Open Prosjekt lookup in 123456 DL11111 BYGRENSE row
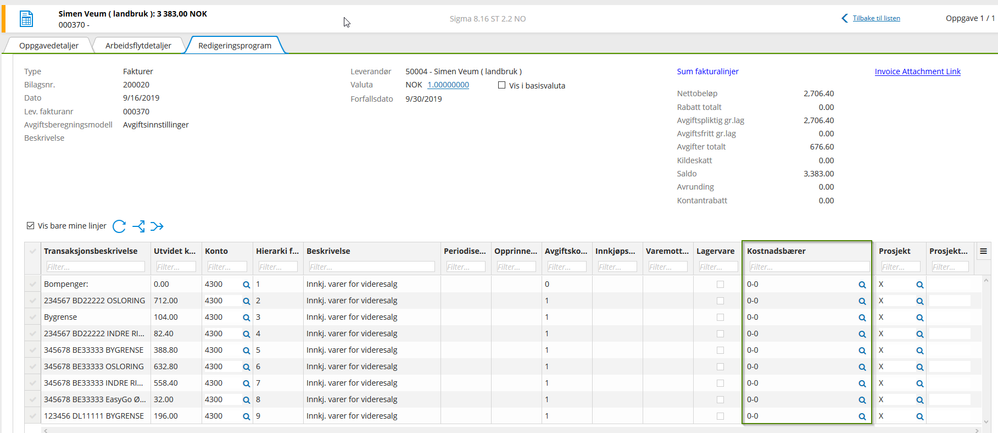This screenshot has width=998, height=433. pyautogui.click(x=920, y=416)
